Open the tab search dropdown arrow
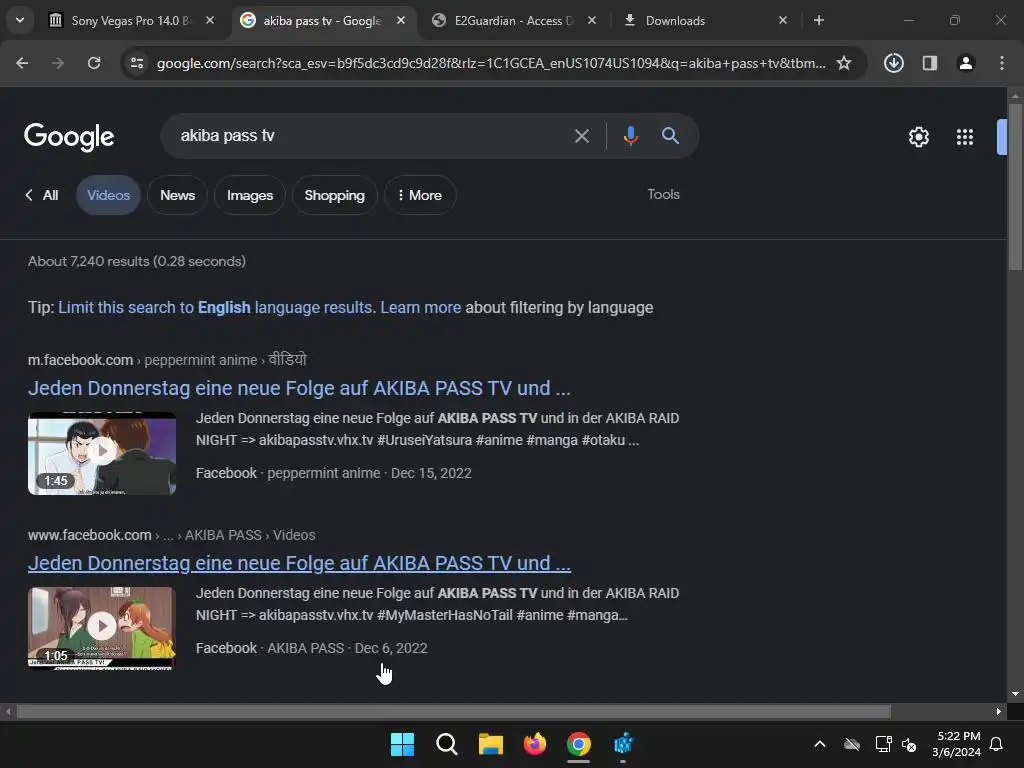The height and width of the screenshot is (768, 1024). click(x=20, y=20)
